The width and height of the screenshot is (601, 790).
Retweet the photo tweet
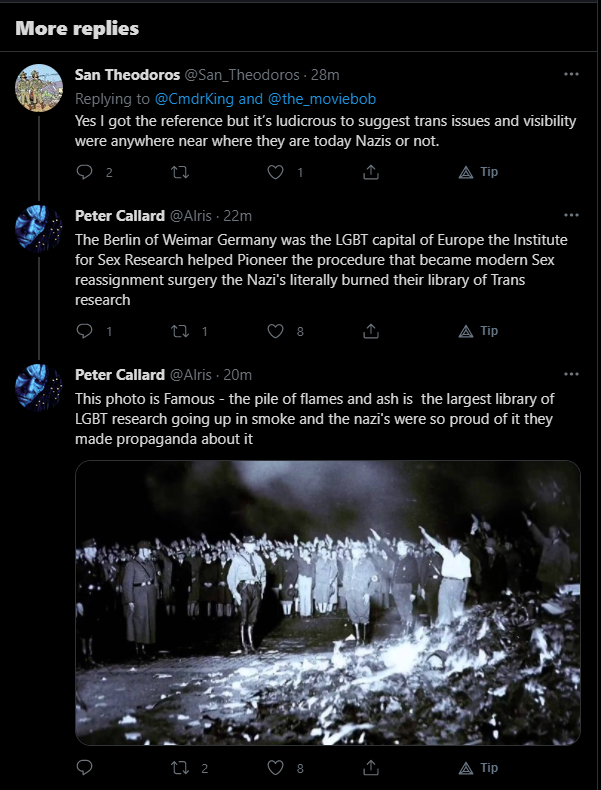coord(180,768)
